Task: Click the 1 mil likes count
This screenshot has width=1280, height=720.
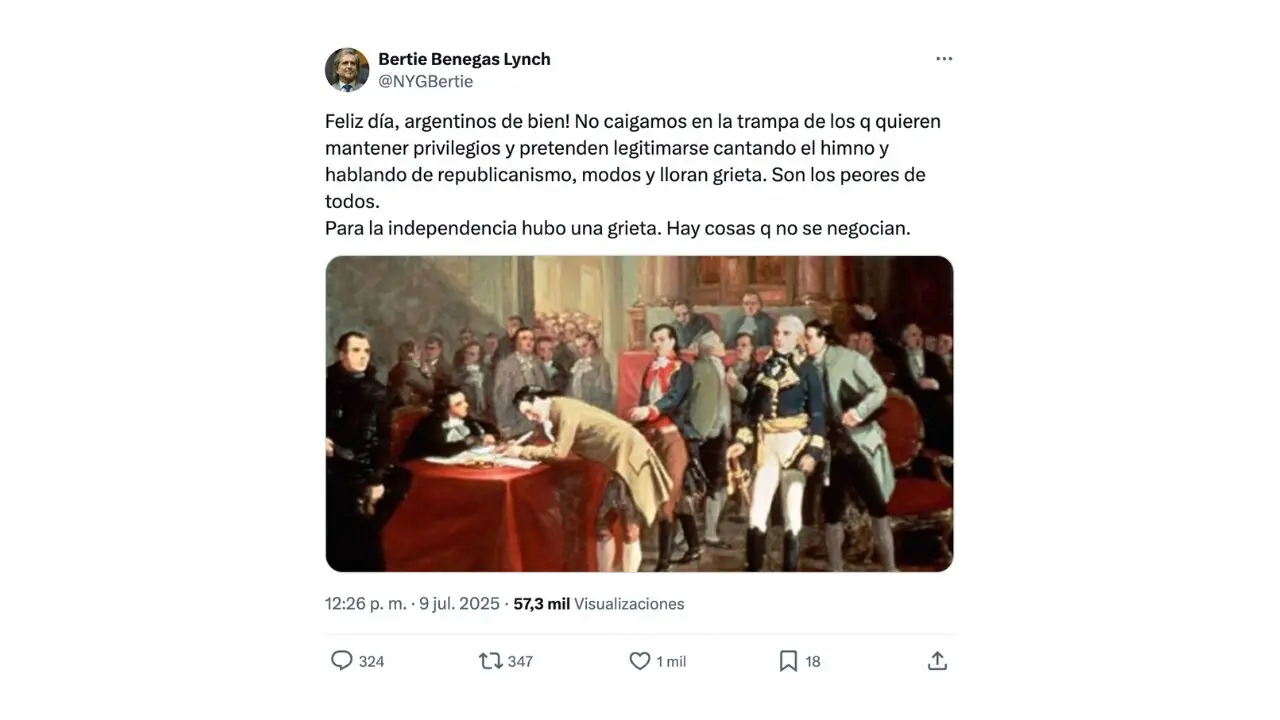Action: click(671, 662)
